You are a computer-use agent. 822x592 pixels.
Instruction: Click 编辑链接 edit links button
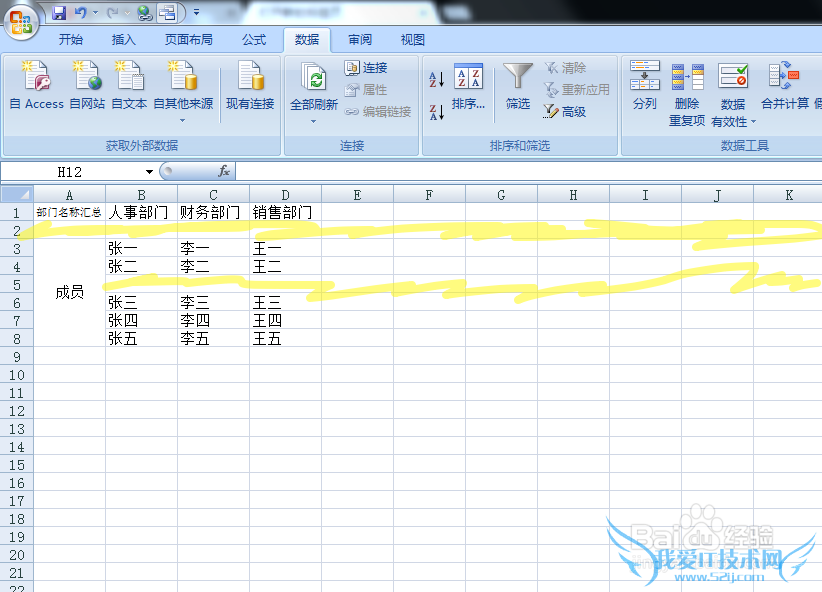click(378, 111)
